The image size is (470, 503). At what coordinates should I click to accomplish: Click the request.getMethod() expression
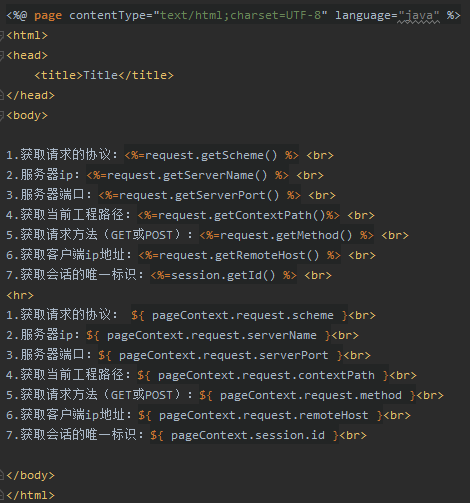coord(286,235)
